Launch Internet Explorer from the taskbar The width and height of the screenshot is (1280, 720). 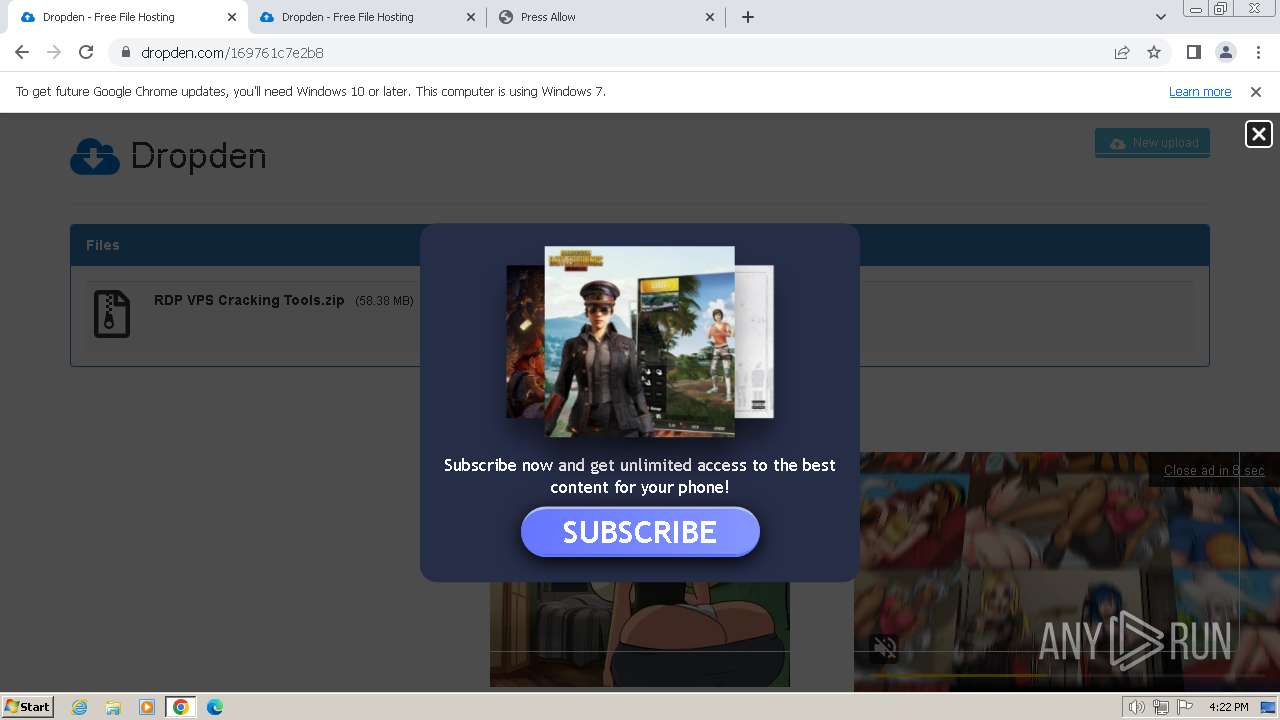[80, 707]
